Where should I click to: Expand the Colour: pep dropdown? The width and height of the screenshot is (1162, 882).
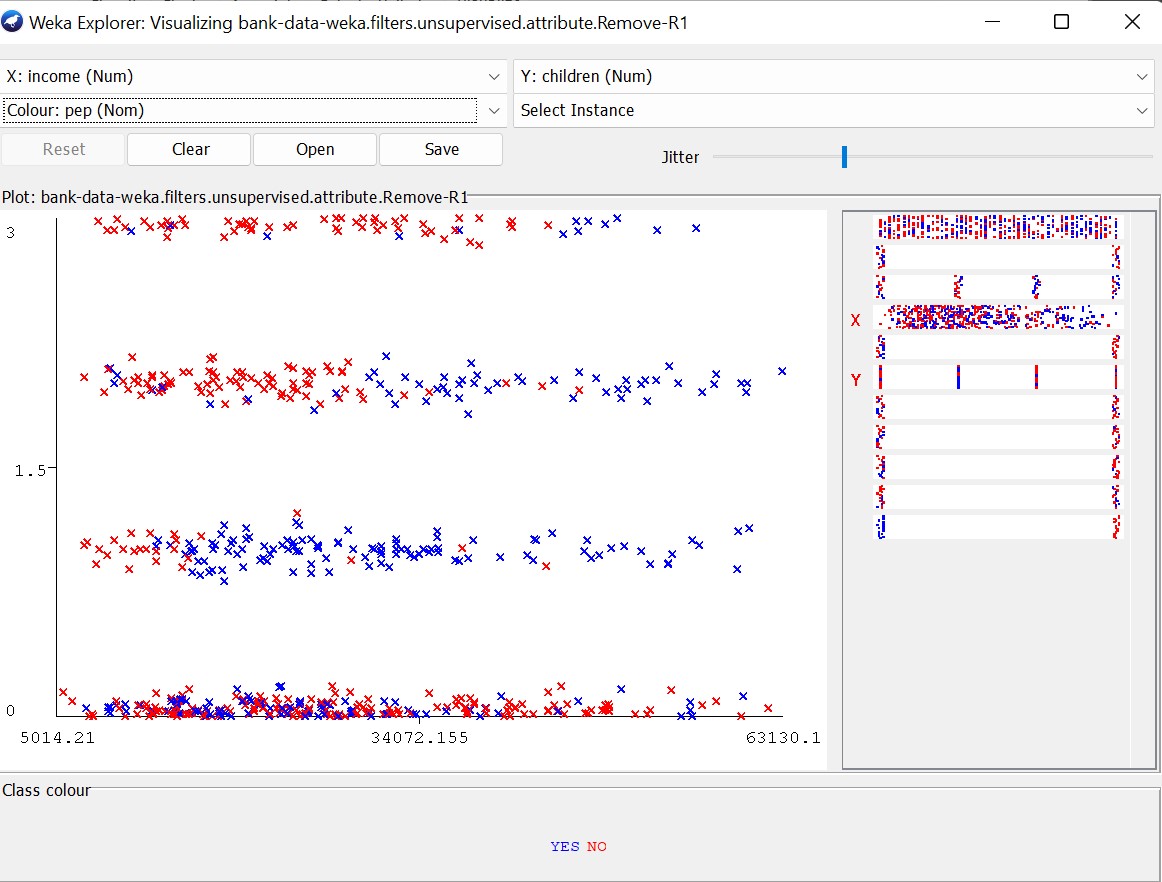pyautogui.click(x=254, y=110)
